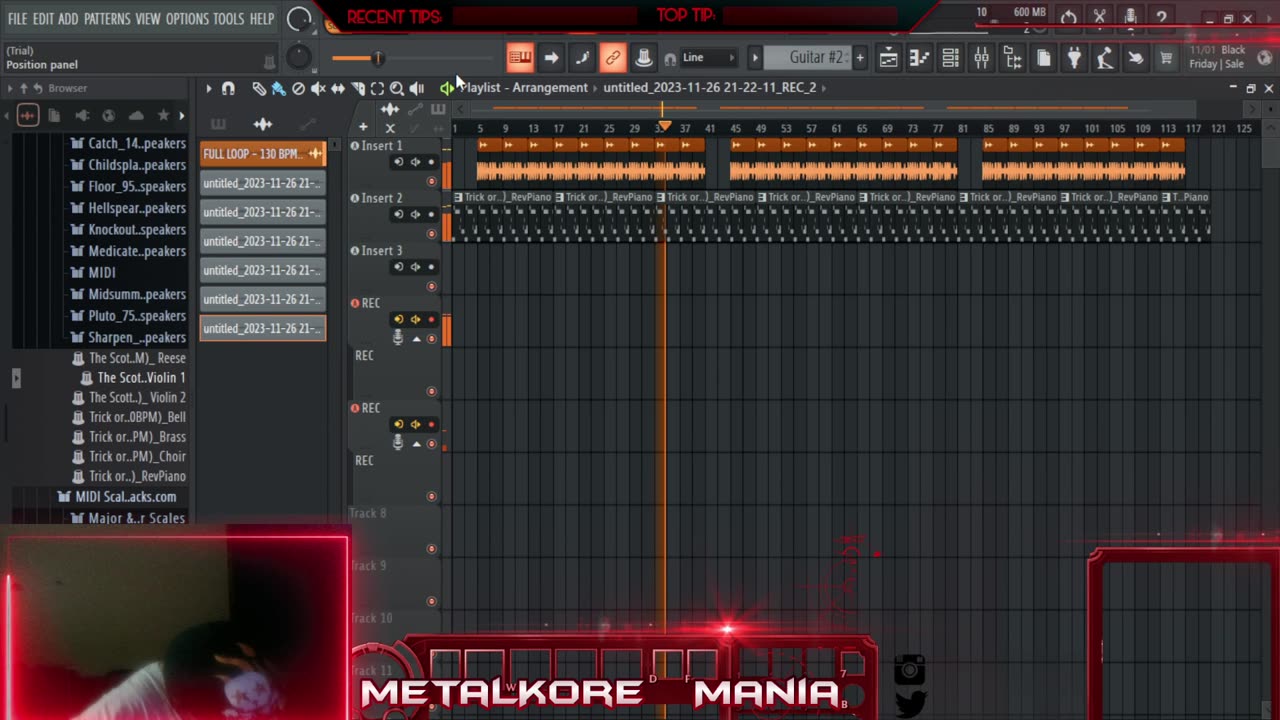The height and width of the screenshot is (720, 1280).
Task: Toggle record arm on second REC track
Action: click(432, 424)
